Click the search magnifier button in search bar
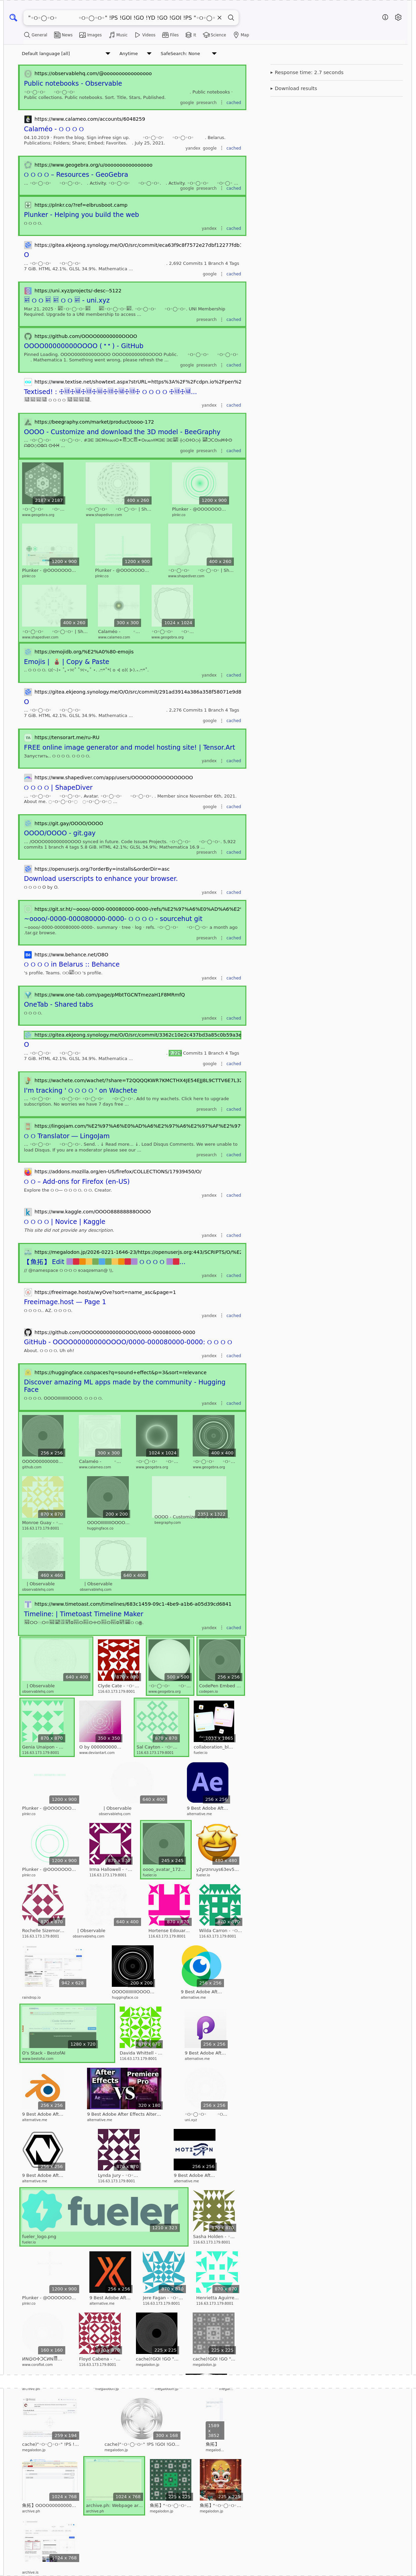 click(231, 17)
